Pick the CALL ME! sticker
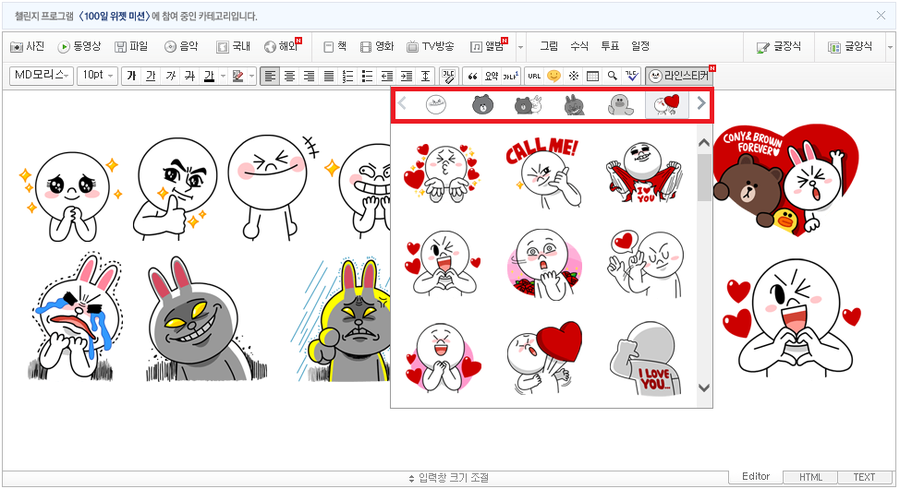Image resolution: width=900 pixels, height=489 pixels. [543, 172]
